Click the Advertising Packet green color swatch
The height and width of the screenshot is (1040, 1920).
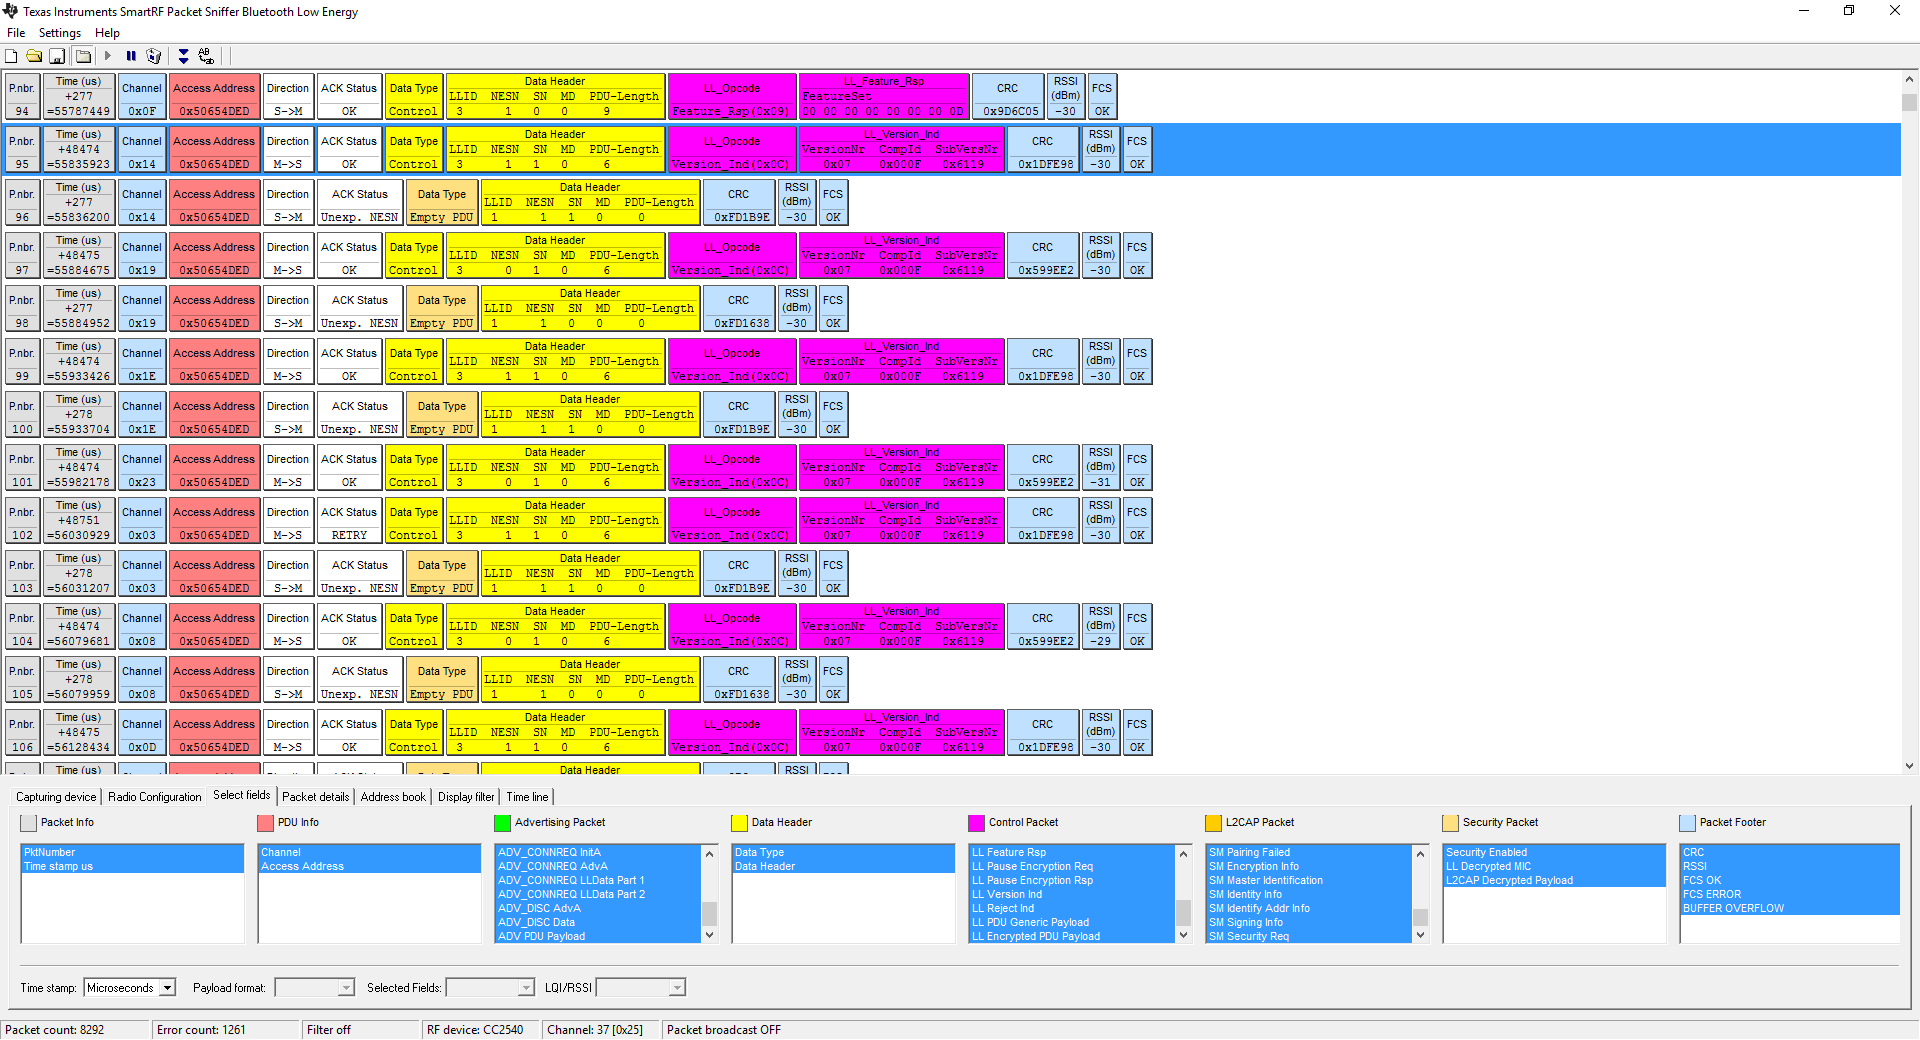tap(502, 823)
